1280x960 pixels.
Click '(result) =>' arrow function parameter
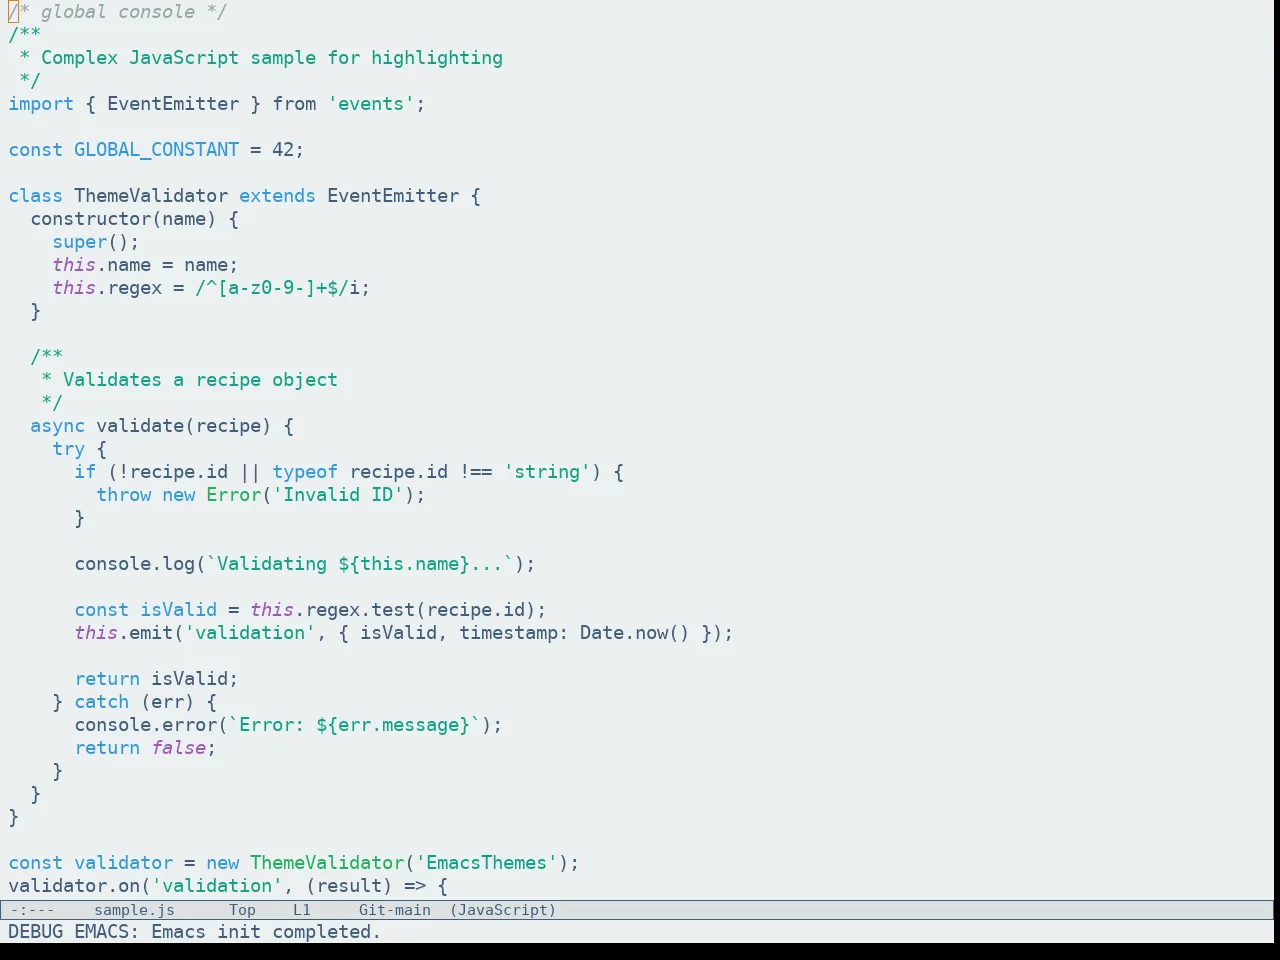click(366, 886)
